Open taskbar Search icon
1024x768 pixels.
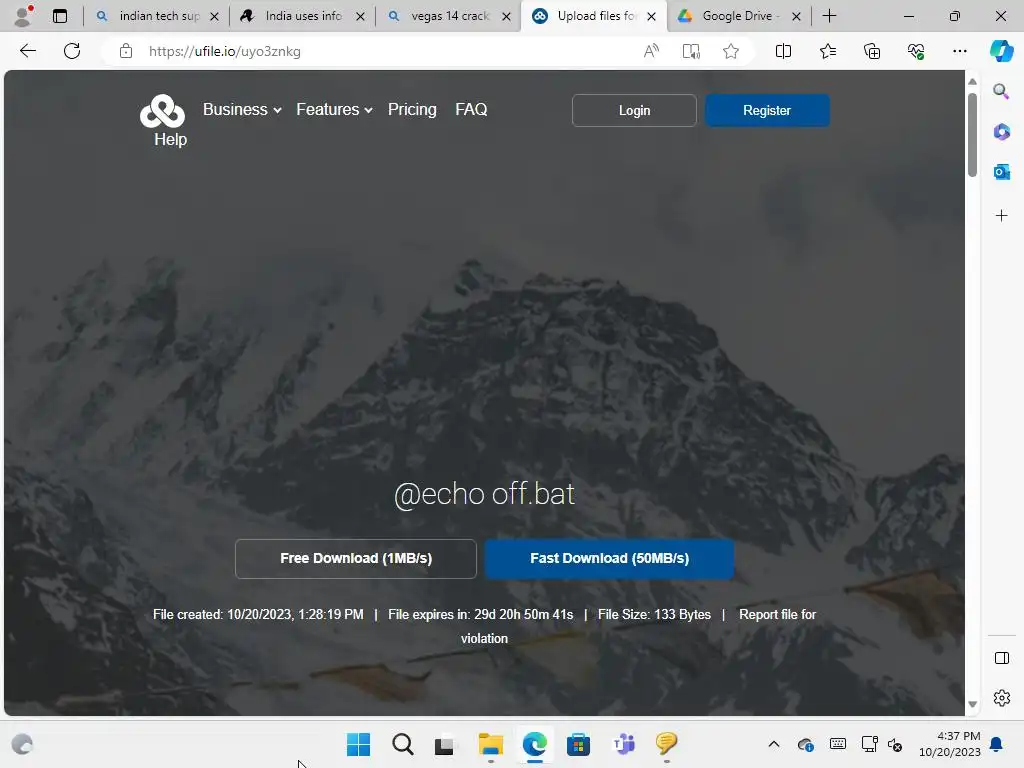coord(403,744)
